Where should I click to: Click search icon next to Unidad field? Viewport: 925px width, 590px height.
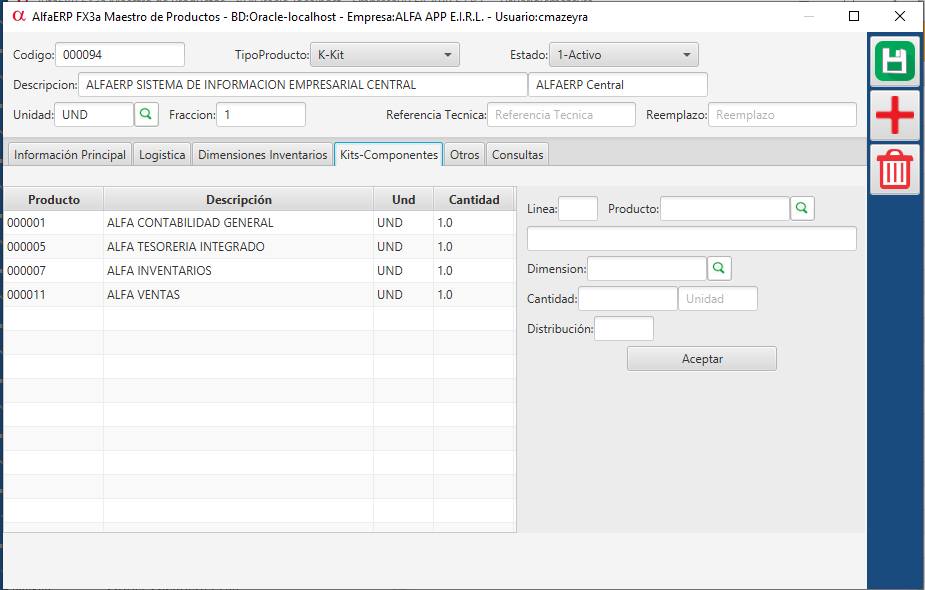[x=146, y=115]
